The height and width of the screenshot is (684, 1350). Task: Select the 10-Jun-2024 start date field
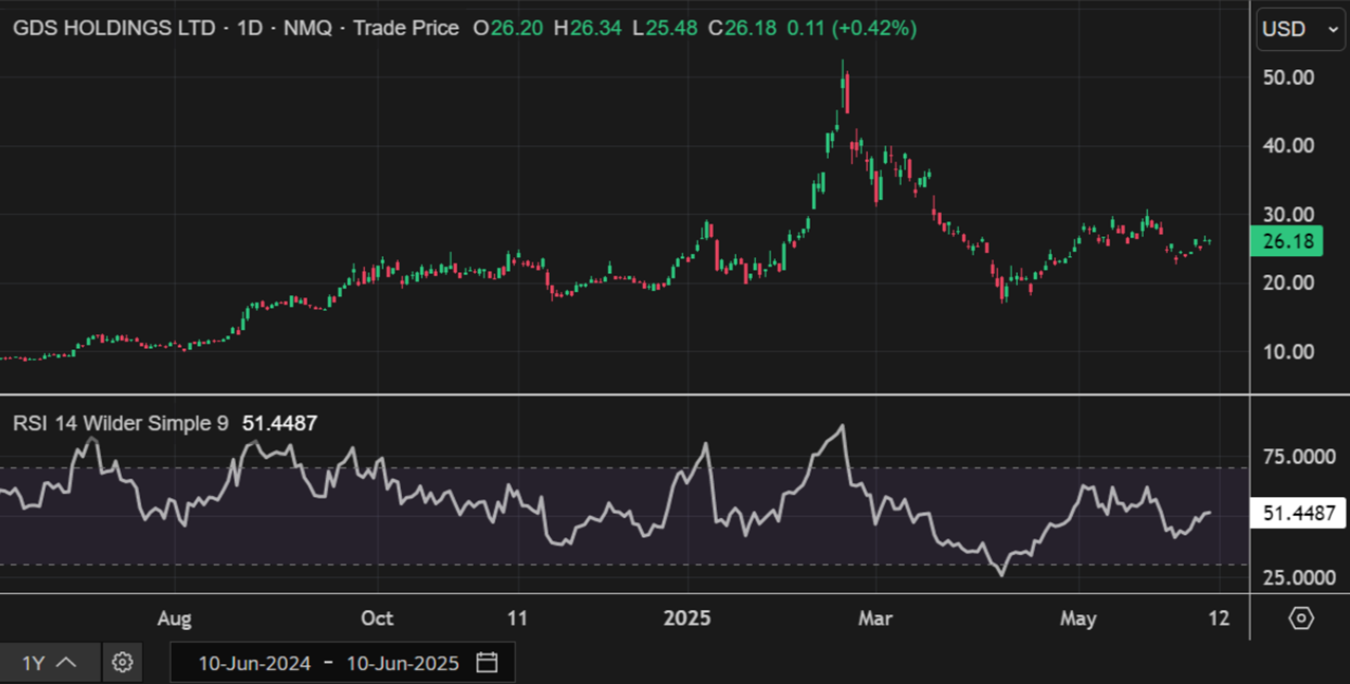point(254,663)
